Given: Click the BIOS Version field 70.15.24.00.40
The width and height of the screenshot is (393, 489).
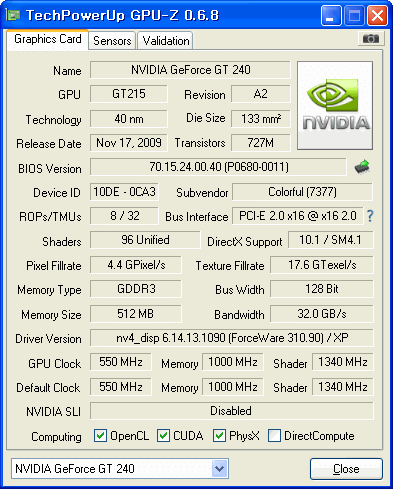Looking at the screenshot, I should (218, 167).
